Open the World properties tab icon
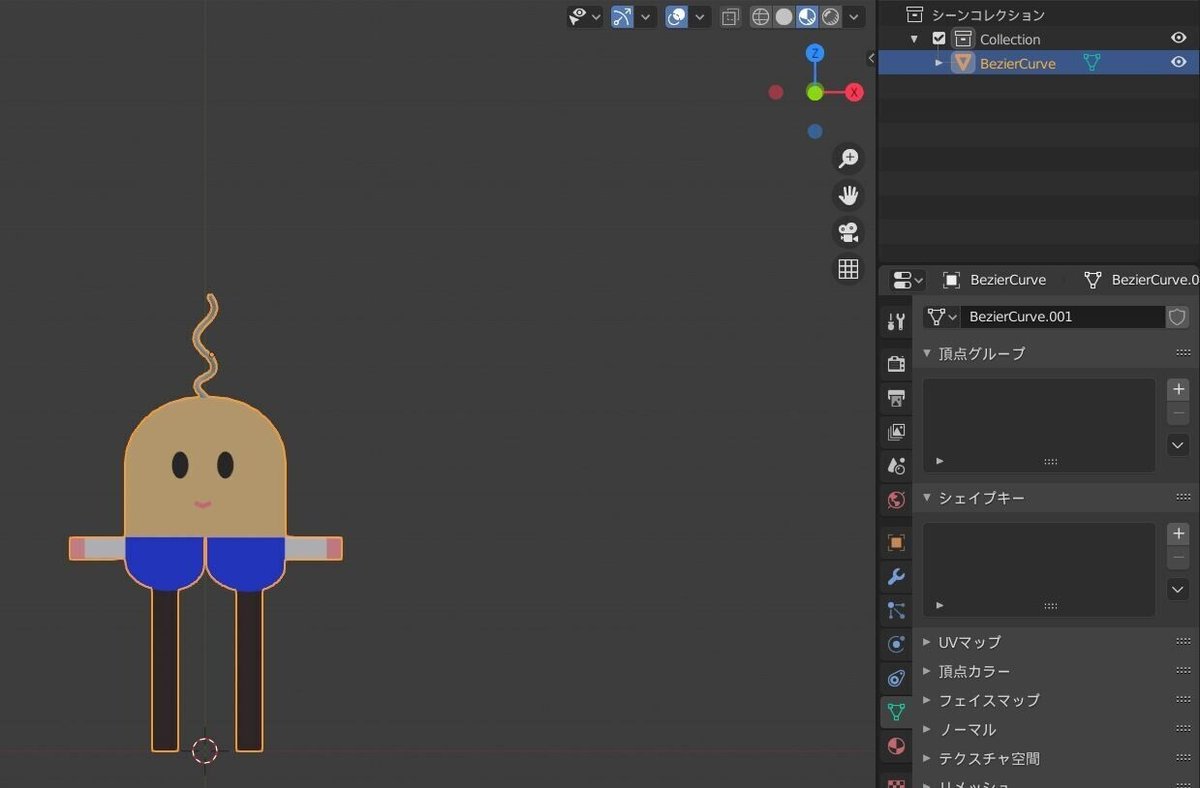Viewport: 1200px width, 788px height. point(896,500)
